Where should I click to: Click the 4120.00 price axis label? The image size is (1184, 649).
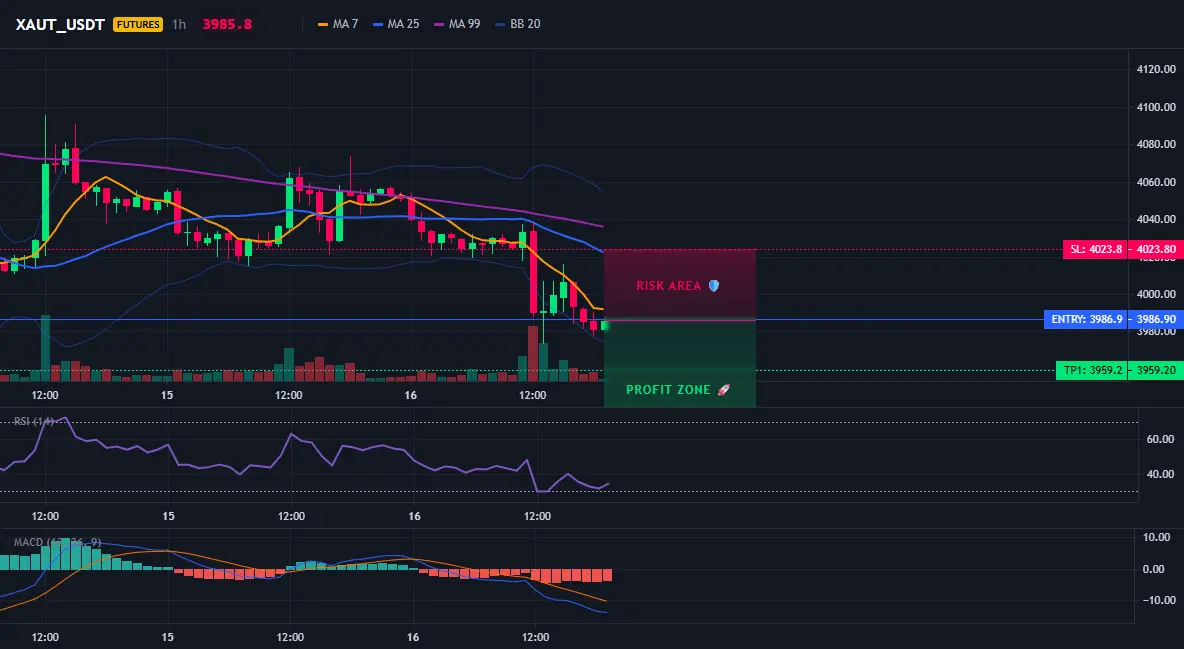(x=1156, y=70)
